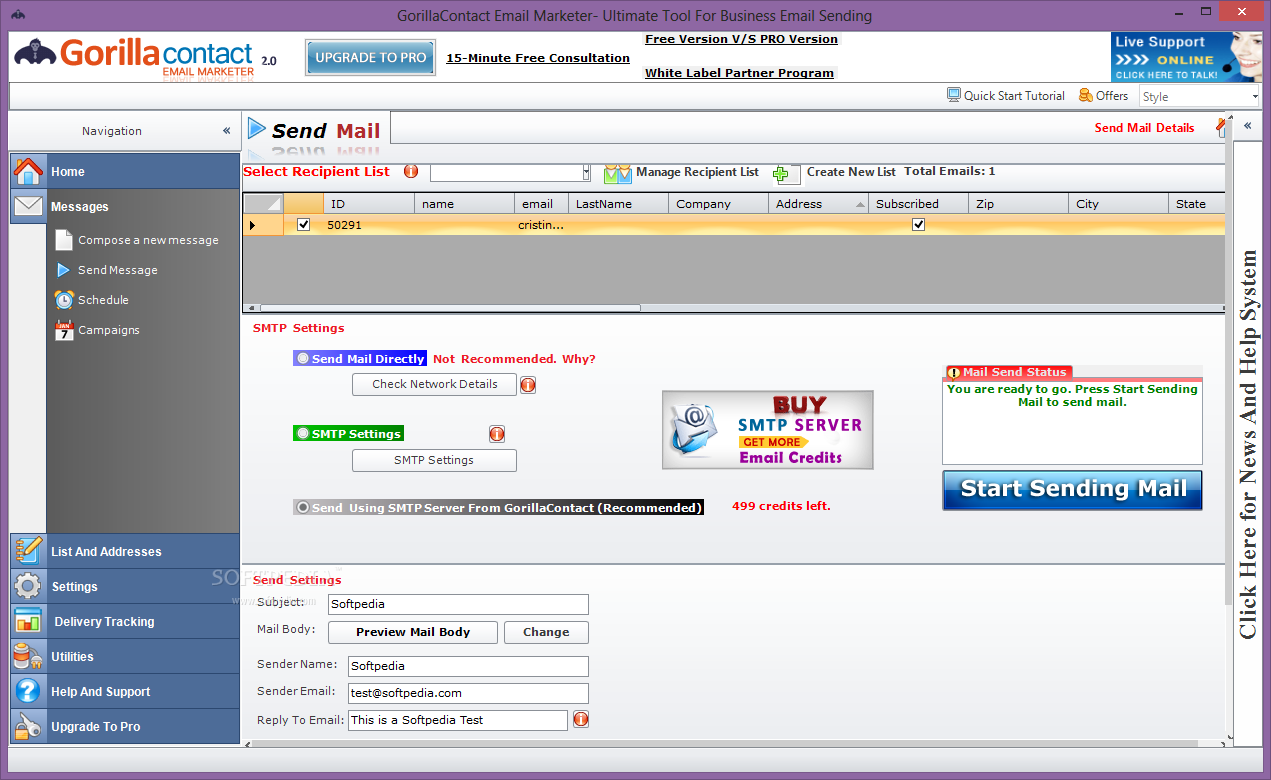Open Delivery Tracking section
The height and width of the screenshot is (780, 1271).
click(125, 621)
